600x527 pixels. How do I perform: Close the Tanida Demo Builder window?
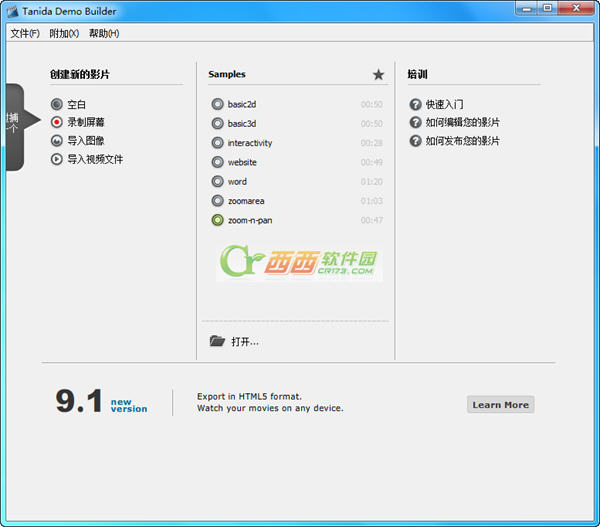pyautogui.click(x=576, y=8)
